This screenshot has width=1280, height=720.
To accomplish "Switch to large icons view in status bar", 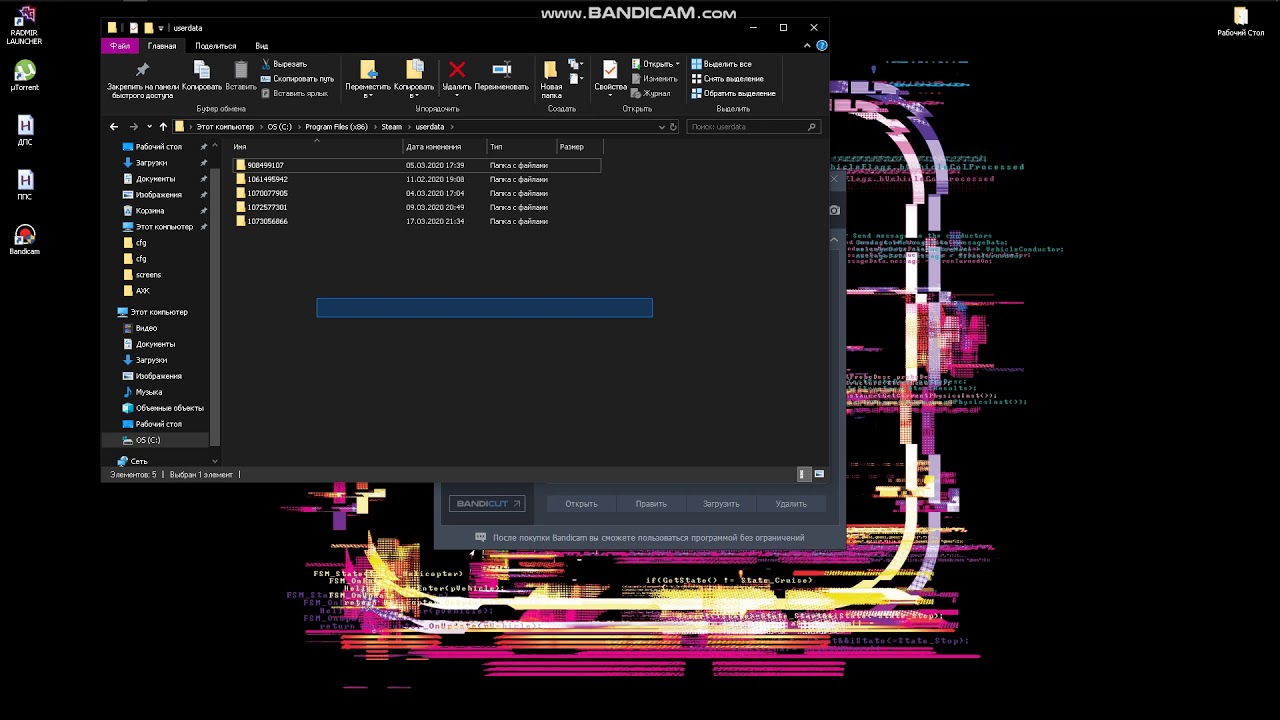I will [819, 474].
